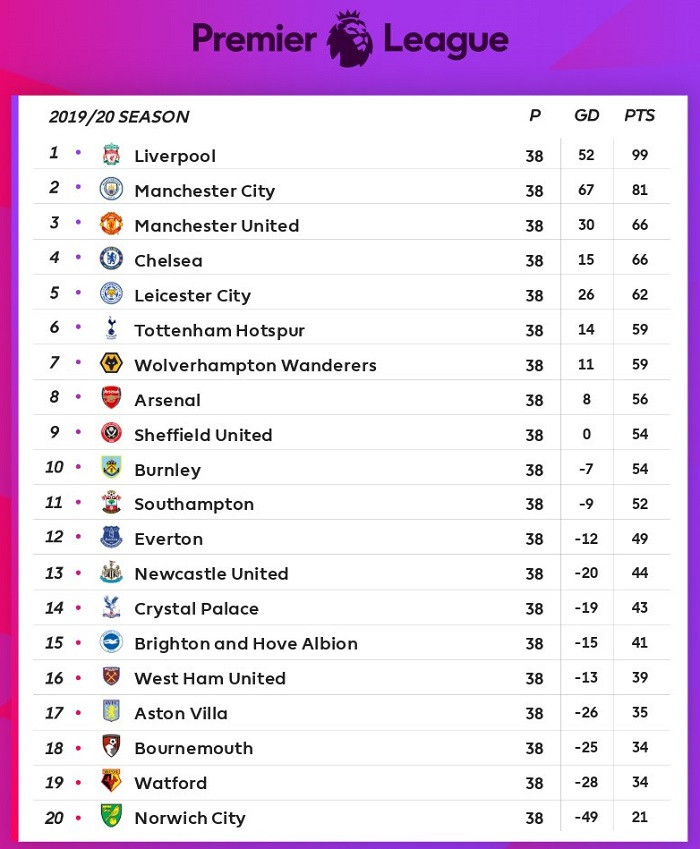The image size is (700, 849).
Task: Click the position dot beside Aston Villa
Action: click(78, 712)
